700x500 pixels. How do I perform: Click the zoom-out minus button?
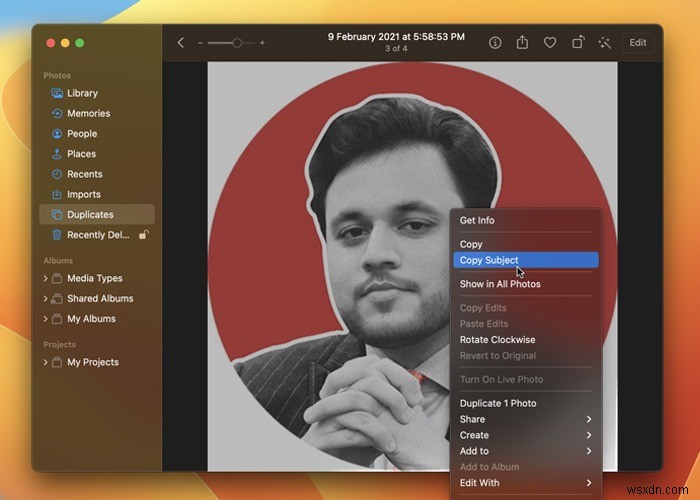[200, 43]
